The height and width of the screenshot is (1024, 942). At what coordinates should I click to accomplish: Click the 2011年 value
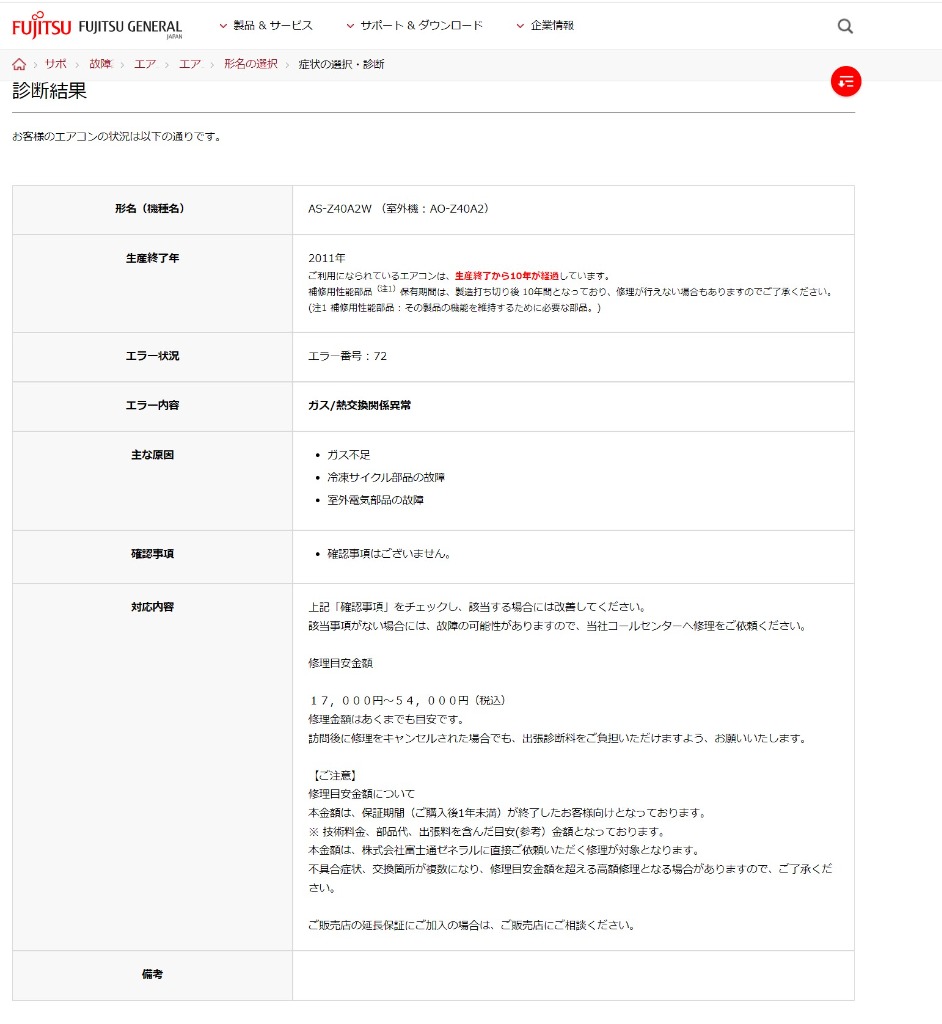[327, 259]
